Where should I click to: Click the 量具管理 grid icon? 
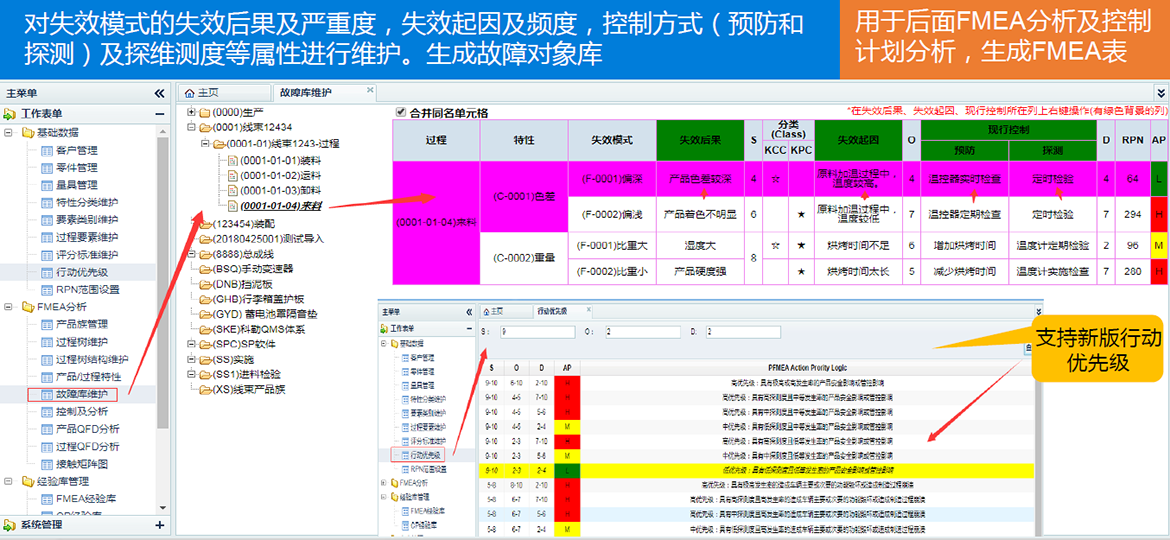click(46, 185)
